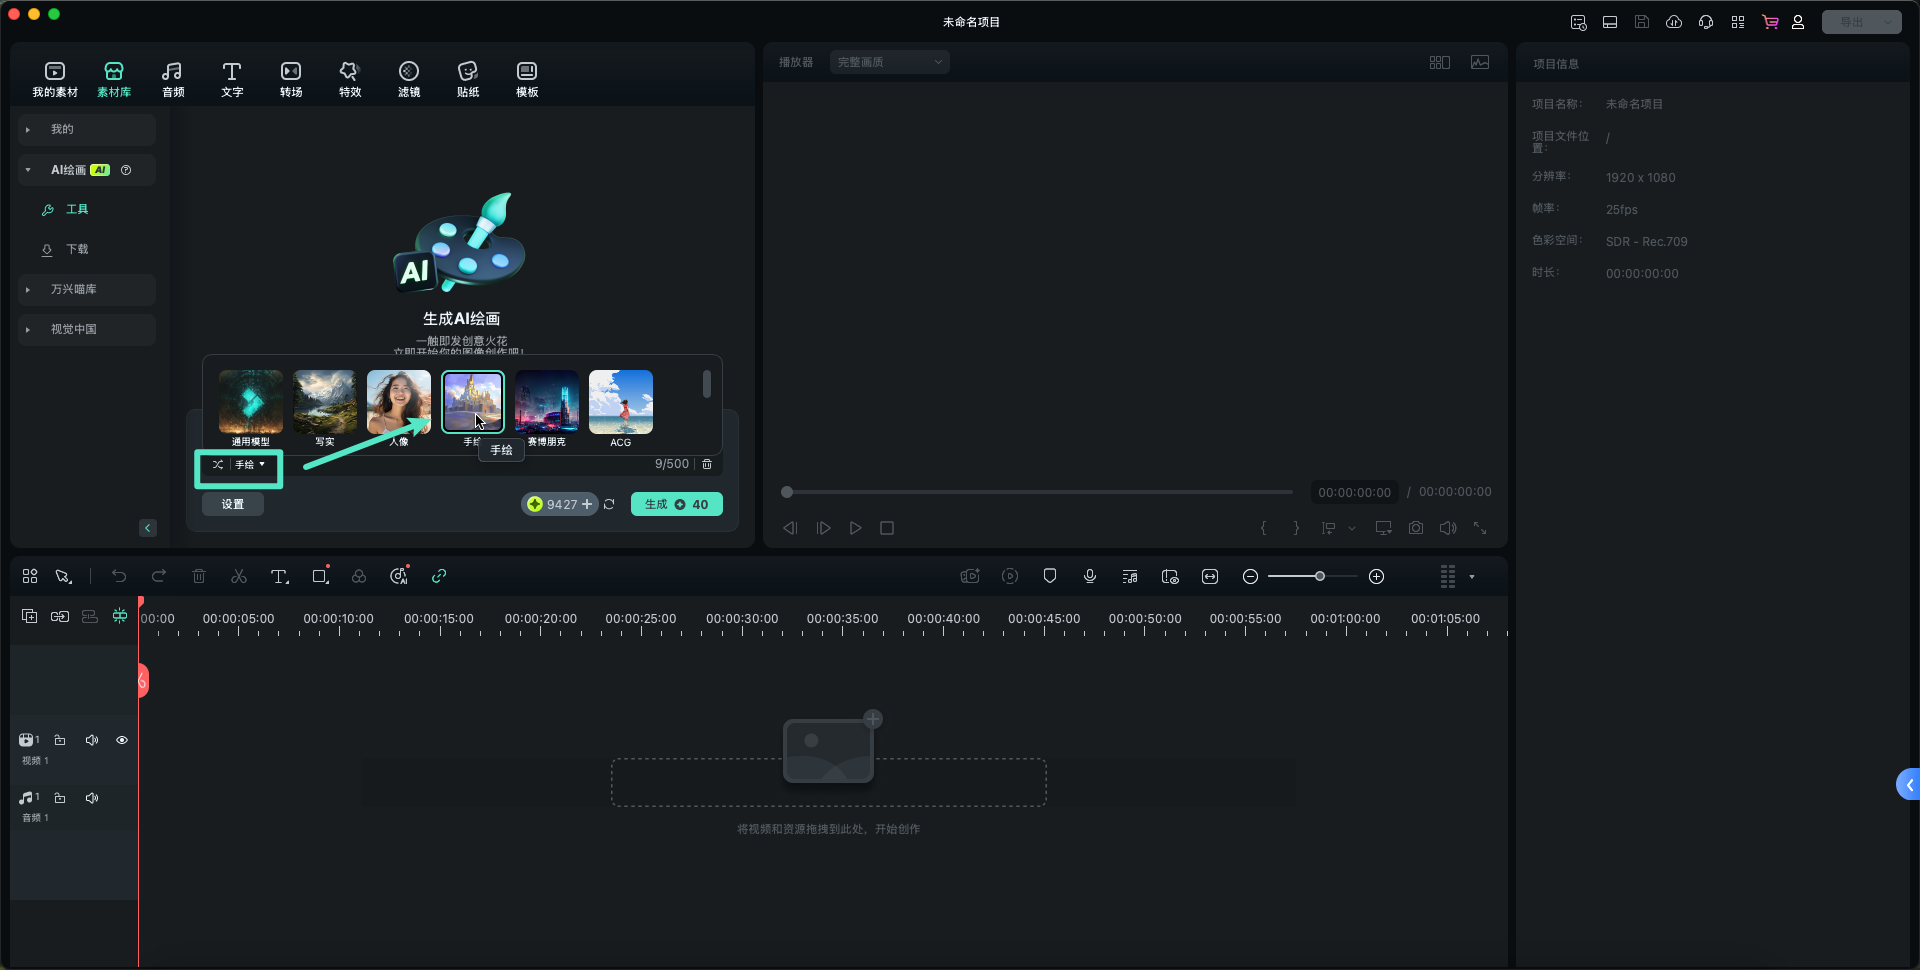The height and width of the screenshot is (970, 1920).
Task: Open the shopping cart icon
Action: 1770,22
